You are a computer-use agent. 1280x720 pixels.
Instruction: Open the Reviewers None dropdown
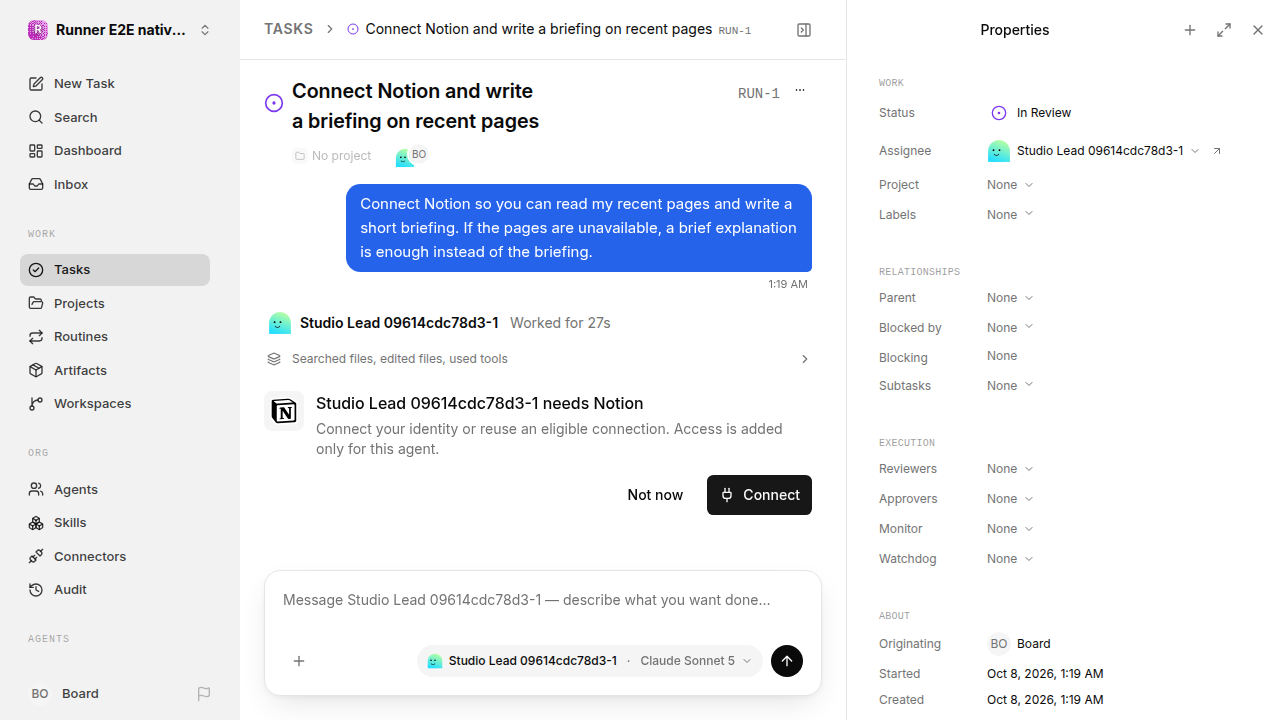[x=1010, y=469]
